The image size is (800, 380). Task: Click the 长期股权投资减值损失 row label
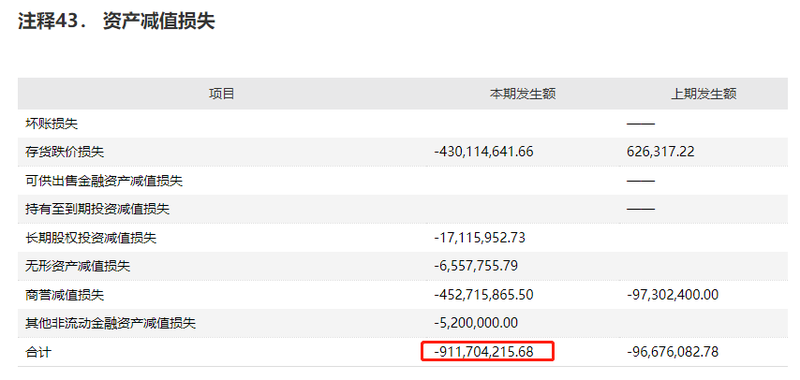pos(91,237)
